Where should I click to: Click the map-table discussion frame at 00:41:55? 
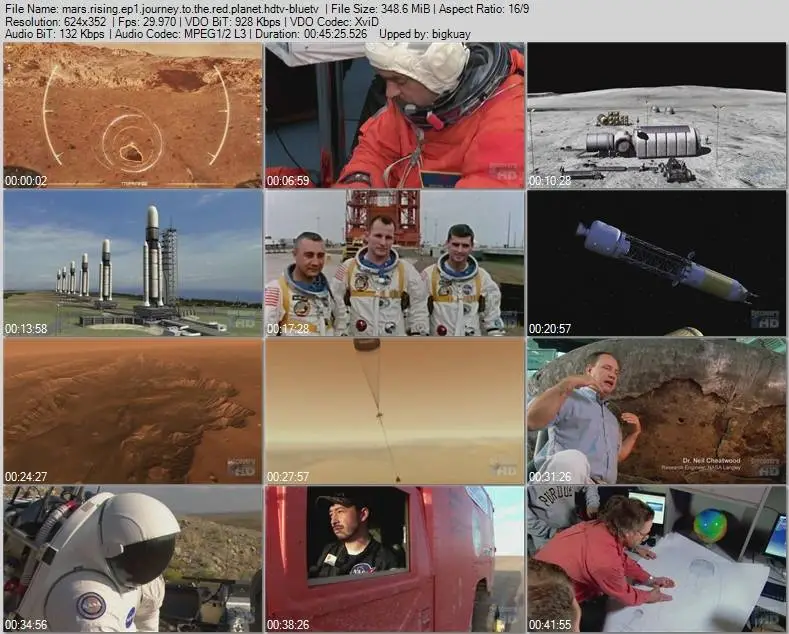coord(657,559)
